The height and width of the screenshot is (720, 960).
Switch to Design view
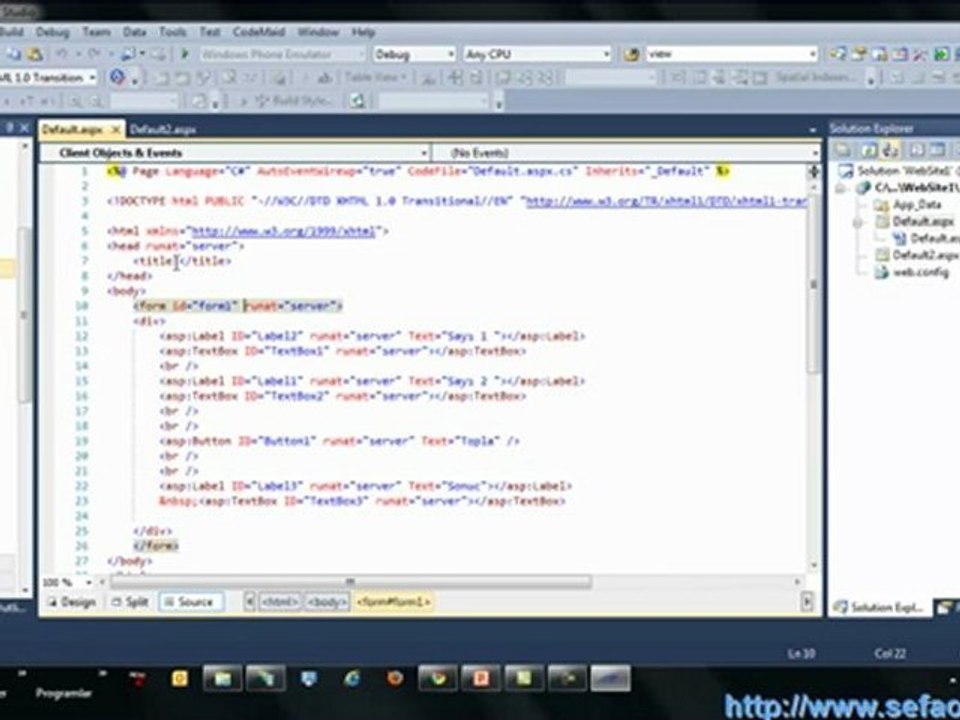click(x=72, y=602)
